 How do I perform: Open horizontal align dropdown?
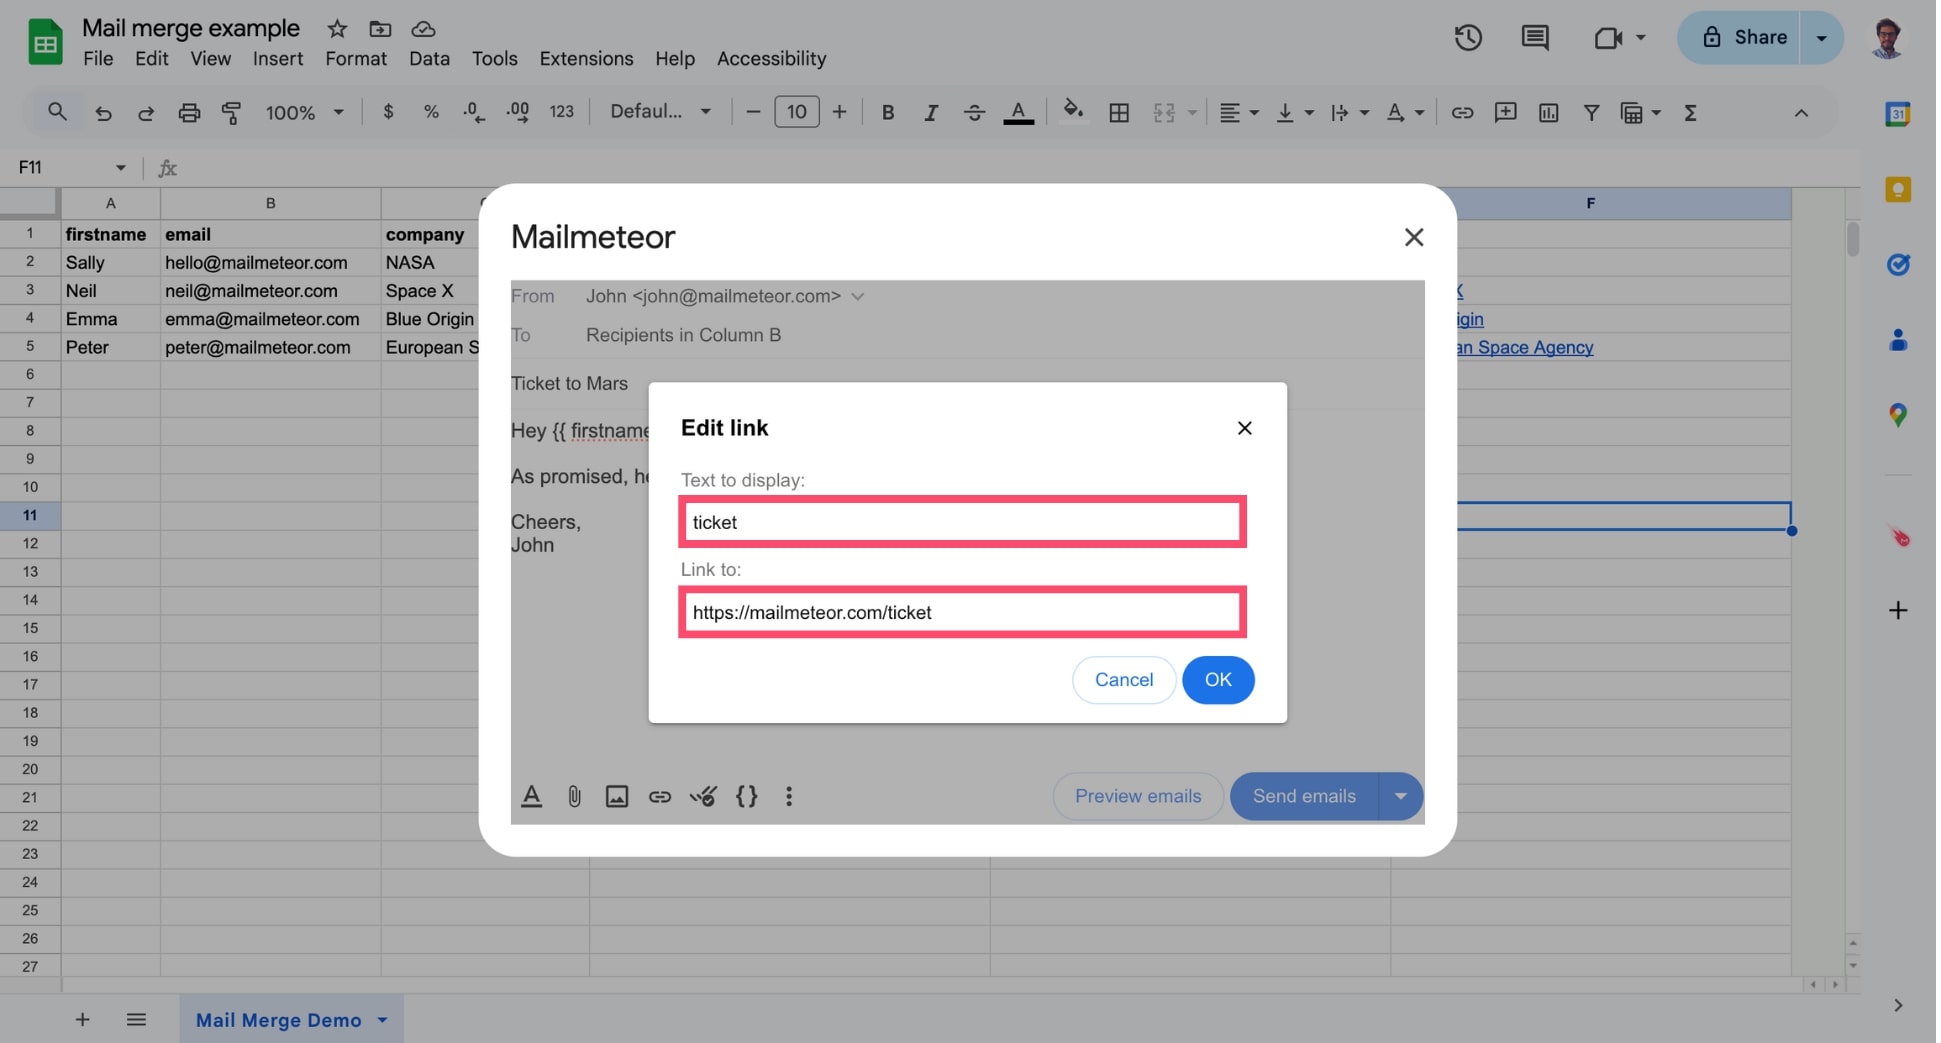[1238, 113]
